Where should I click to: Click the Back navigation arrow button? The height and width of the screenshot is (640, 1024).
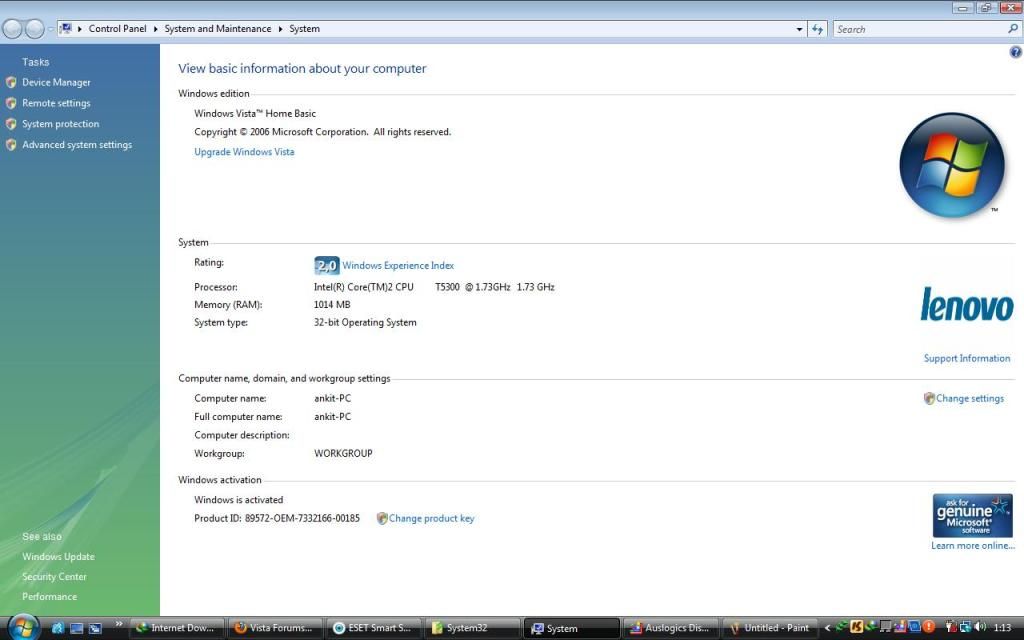(12, 29)
